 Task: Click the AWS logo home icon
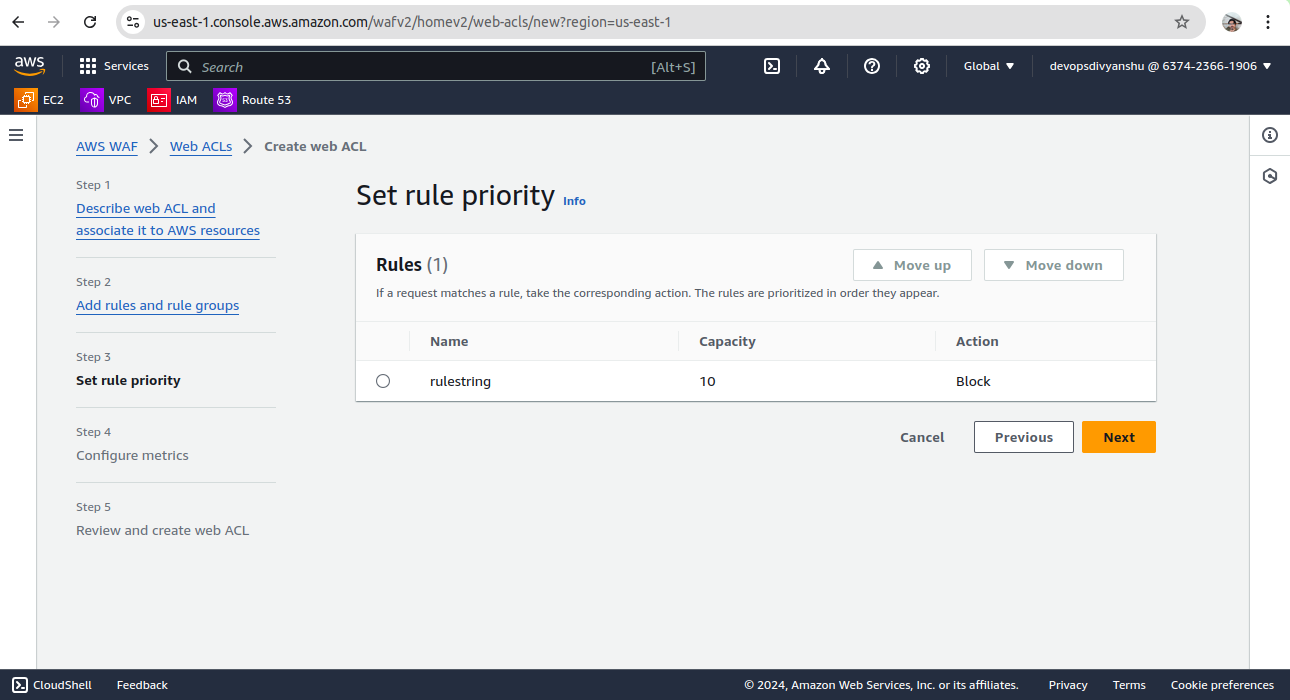(x=30, y=66)
